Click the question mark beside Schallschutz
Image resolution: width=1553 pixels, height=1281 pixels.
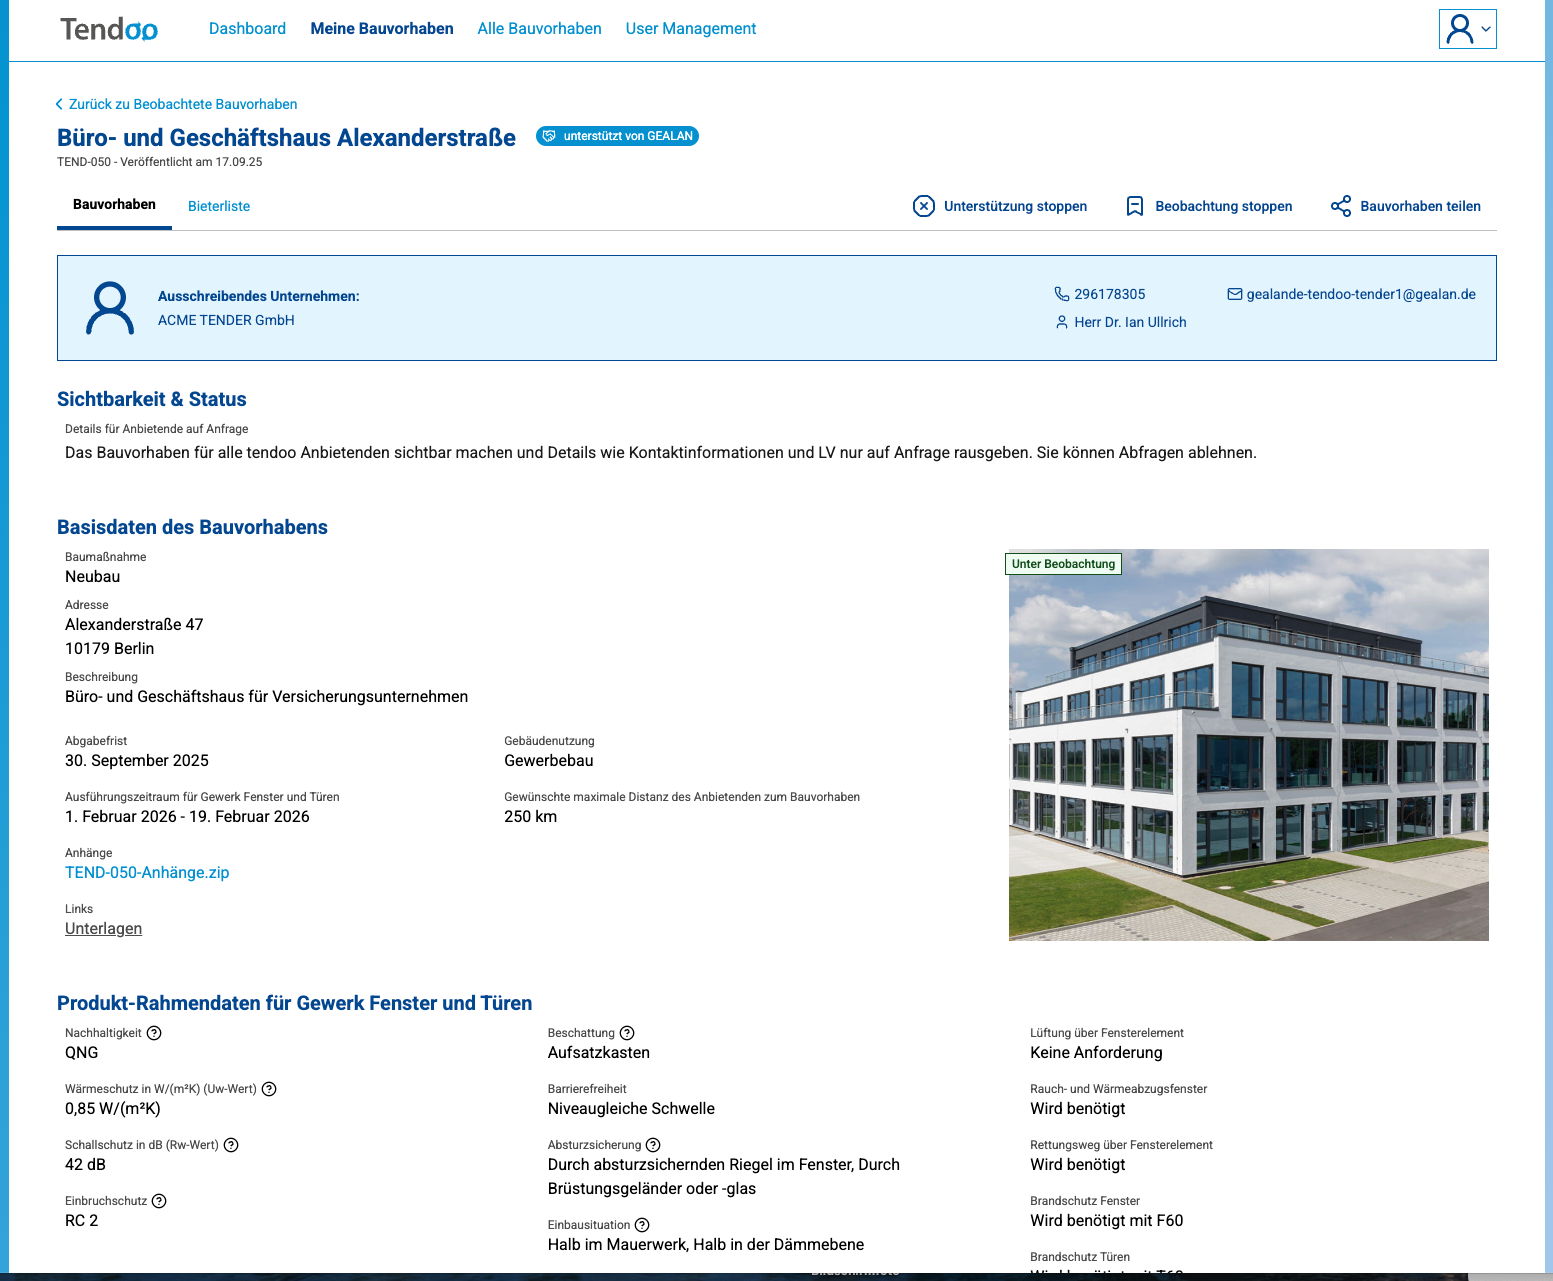click(x=232, y=1145)
